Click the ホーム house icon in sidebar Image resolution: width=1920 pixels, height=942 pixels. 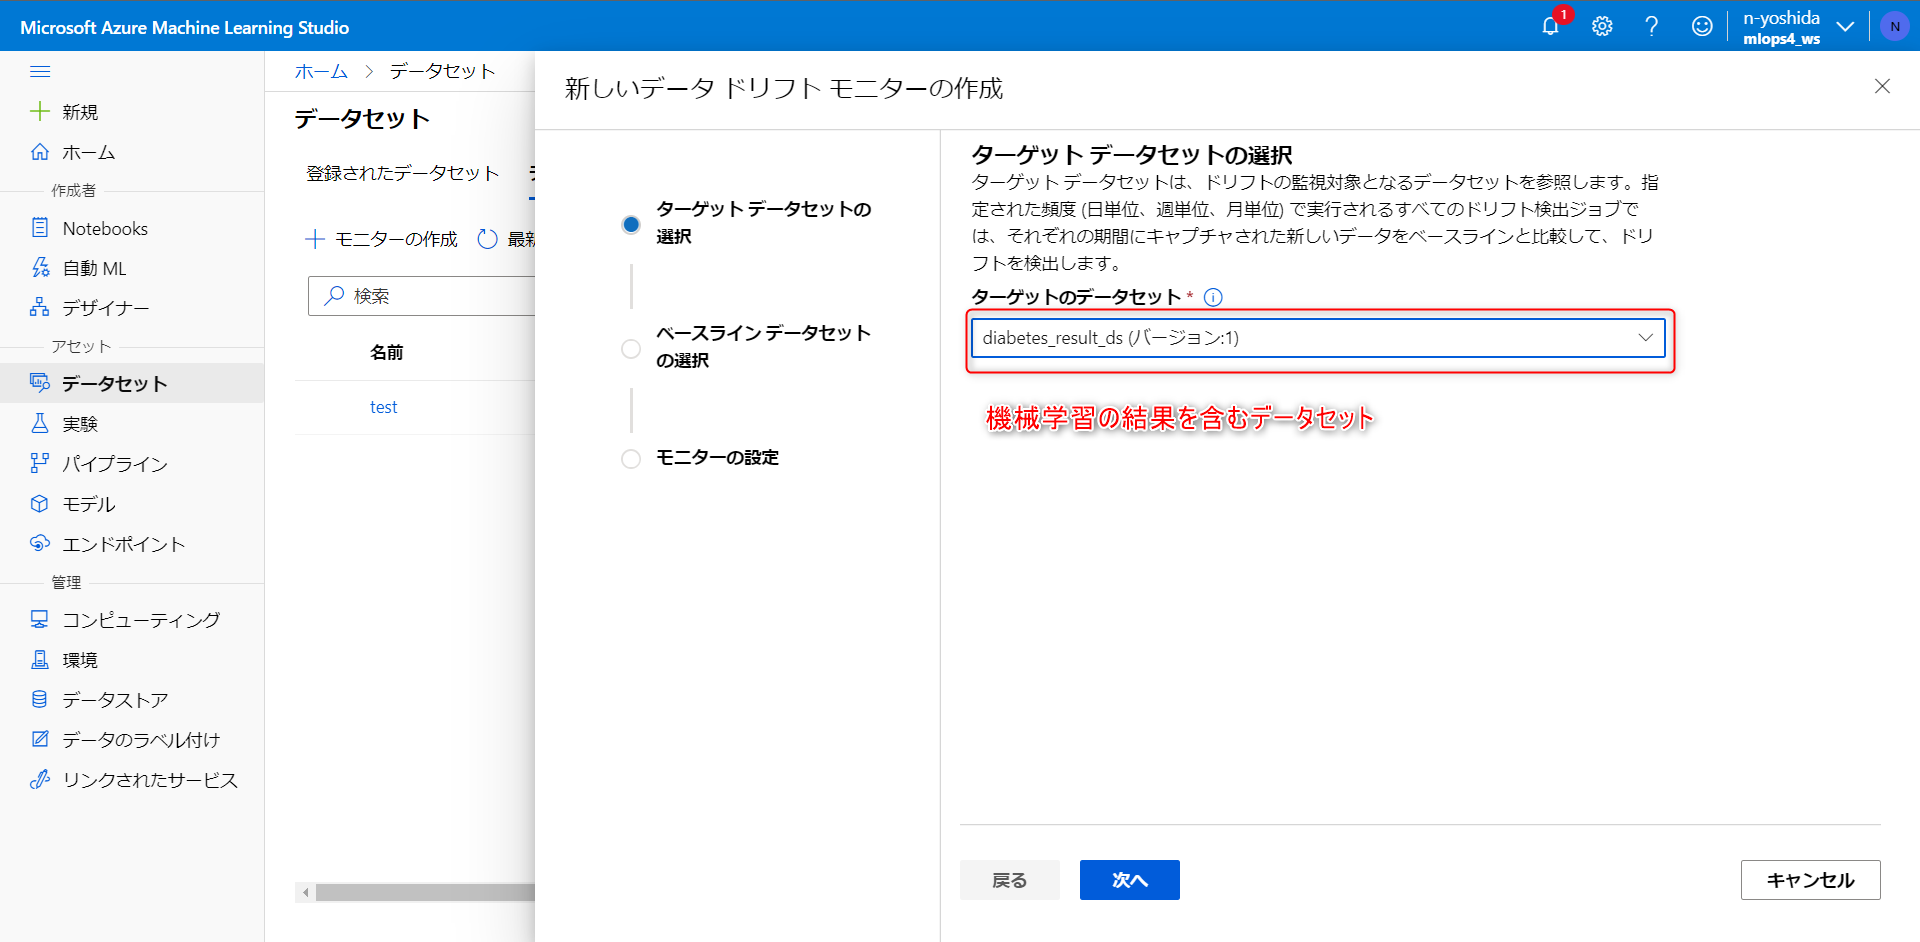point(40,151)
